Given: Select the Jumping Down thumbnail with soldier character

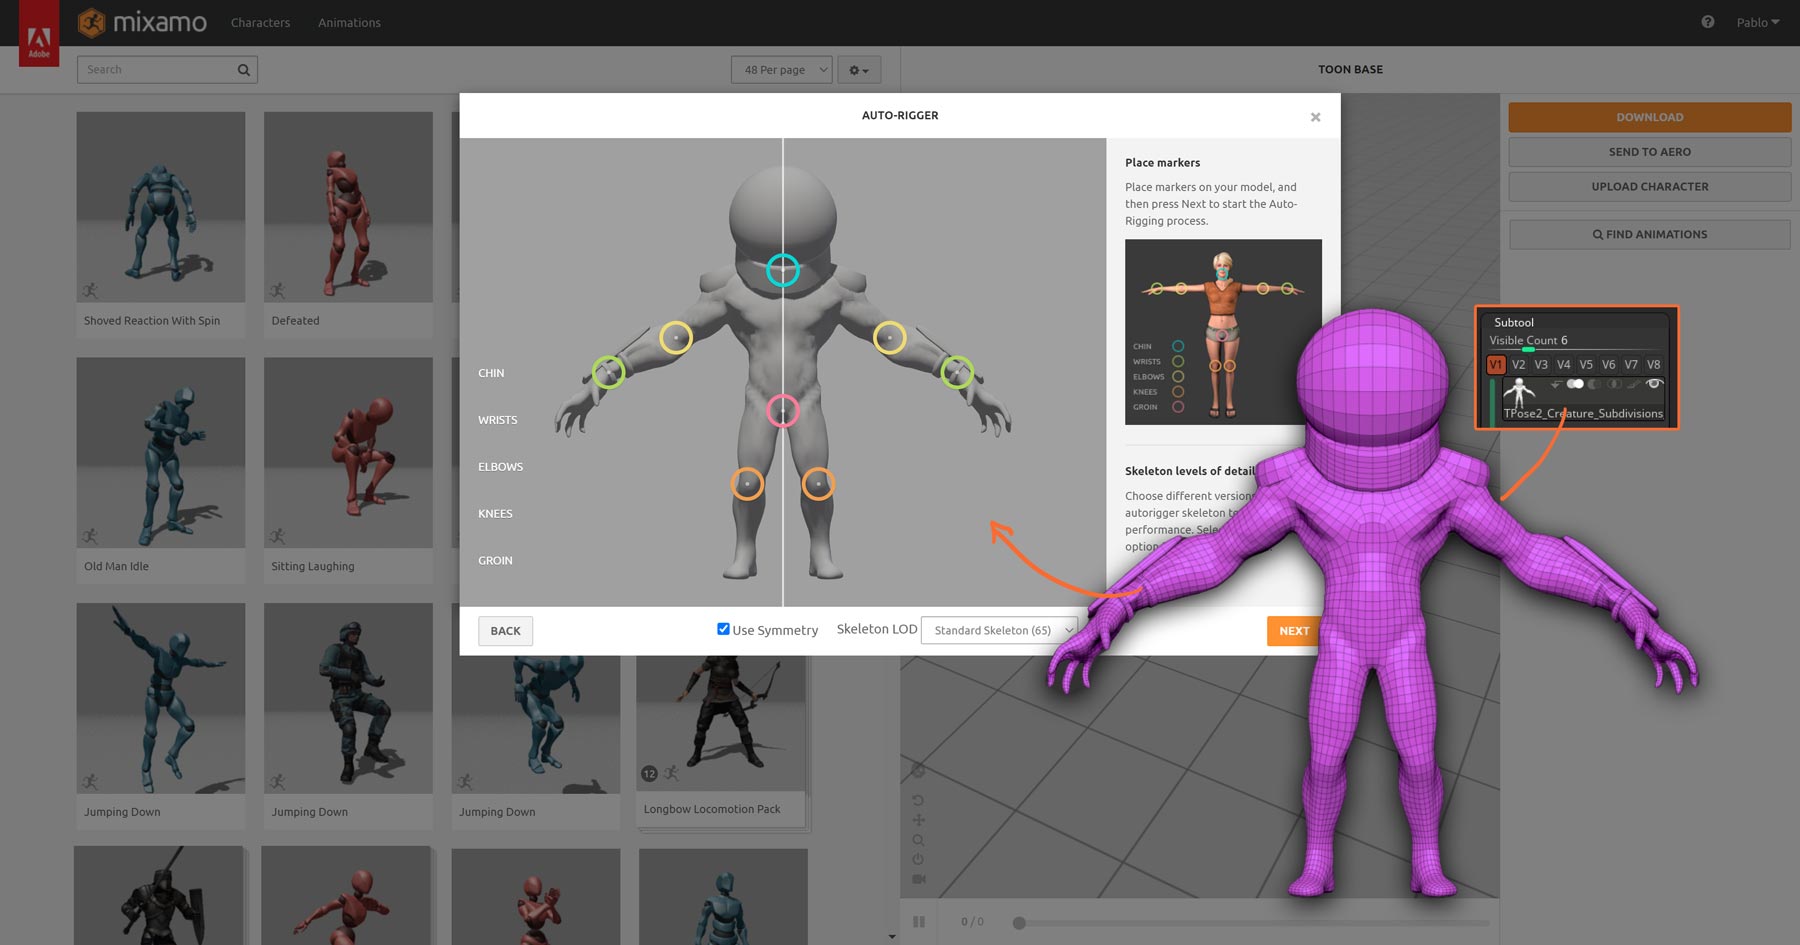Looking at the screenshot, I should coord(348,698).
